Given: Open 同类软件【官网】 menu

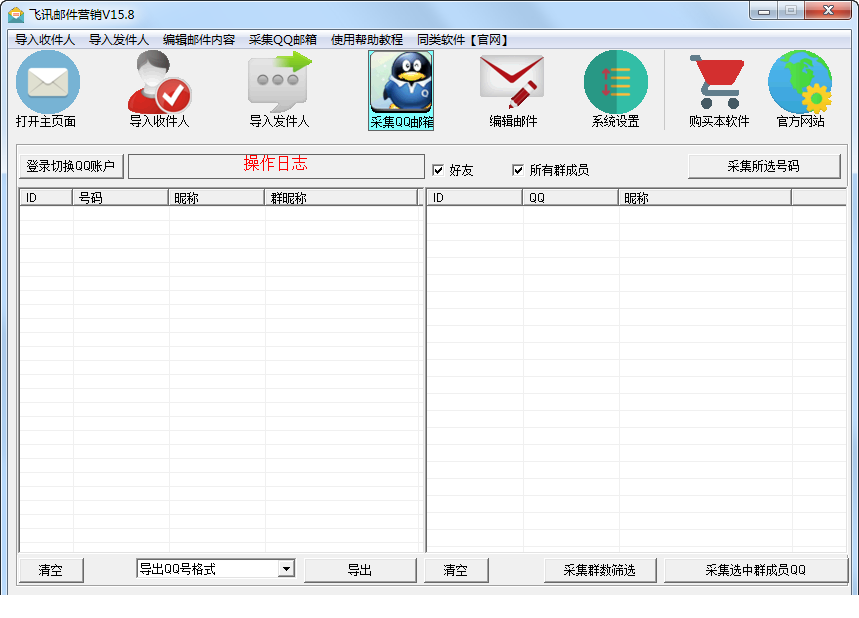Looking at the screenshot, I should click(463, 40).
